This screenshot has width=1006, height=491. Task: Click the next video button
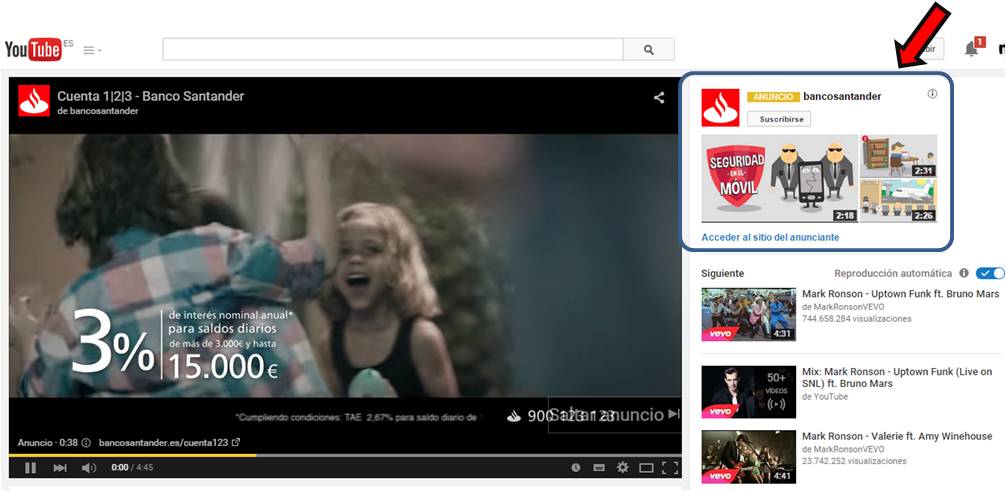(60, 468)
